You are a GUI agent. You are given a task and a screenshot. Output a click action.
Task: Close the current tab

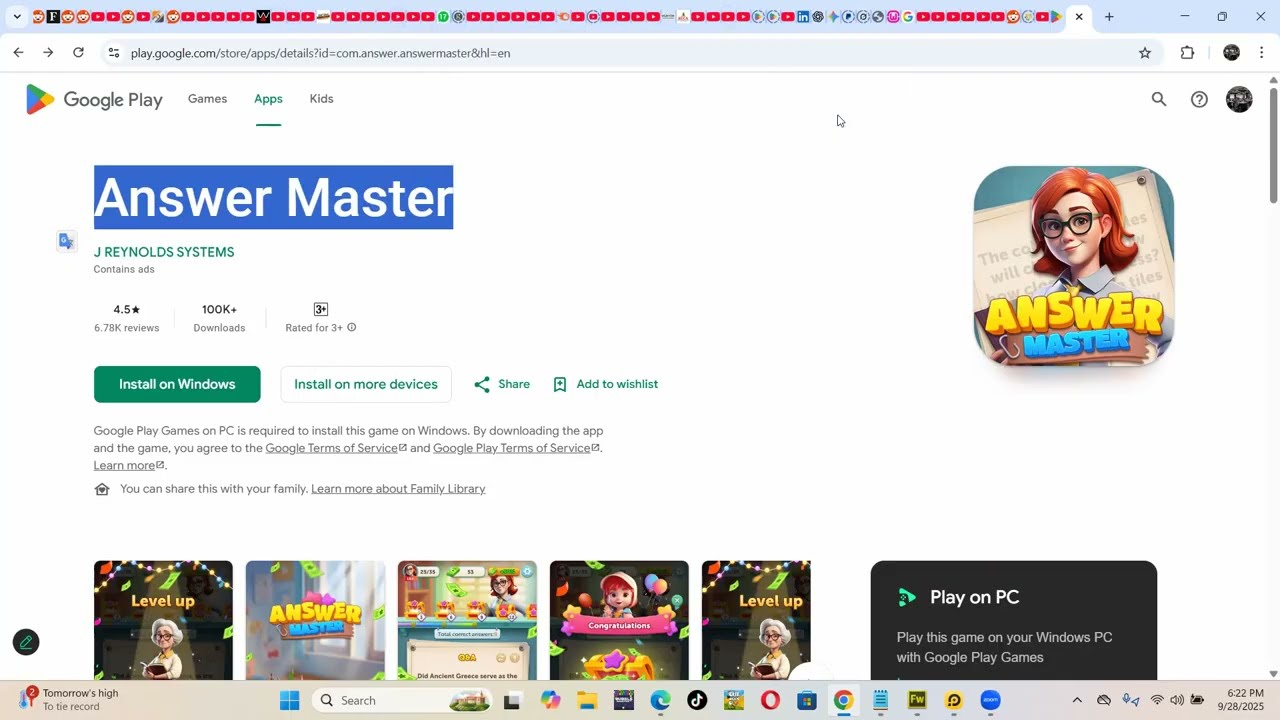[1079, 17]
